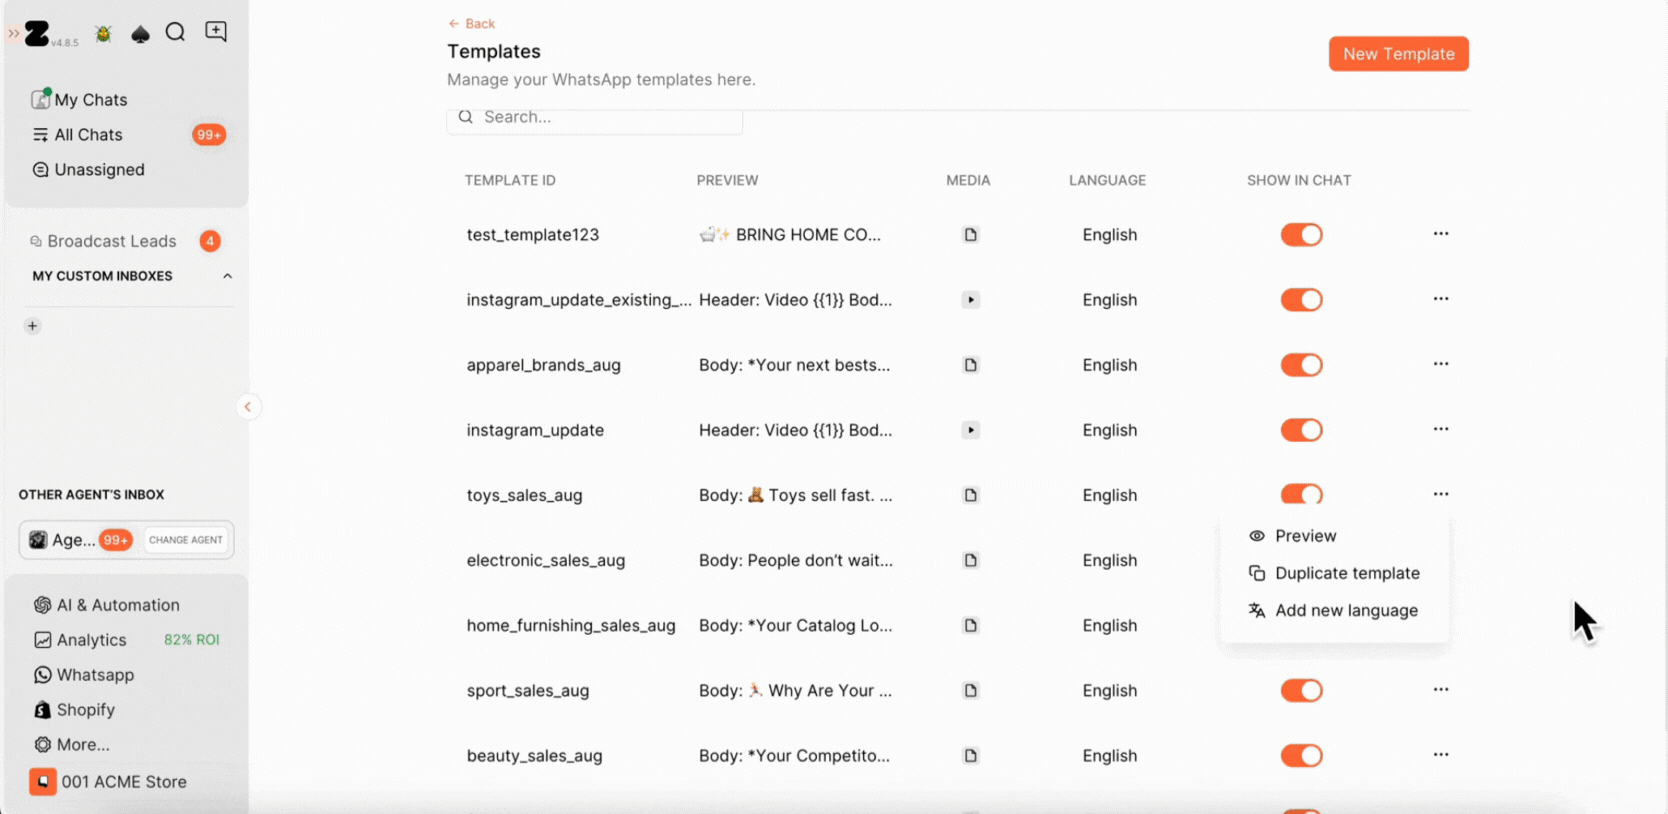The image size is (1668, 814).
Task: Open the Agent inbox avatar
Action: pos(38,540)
